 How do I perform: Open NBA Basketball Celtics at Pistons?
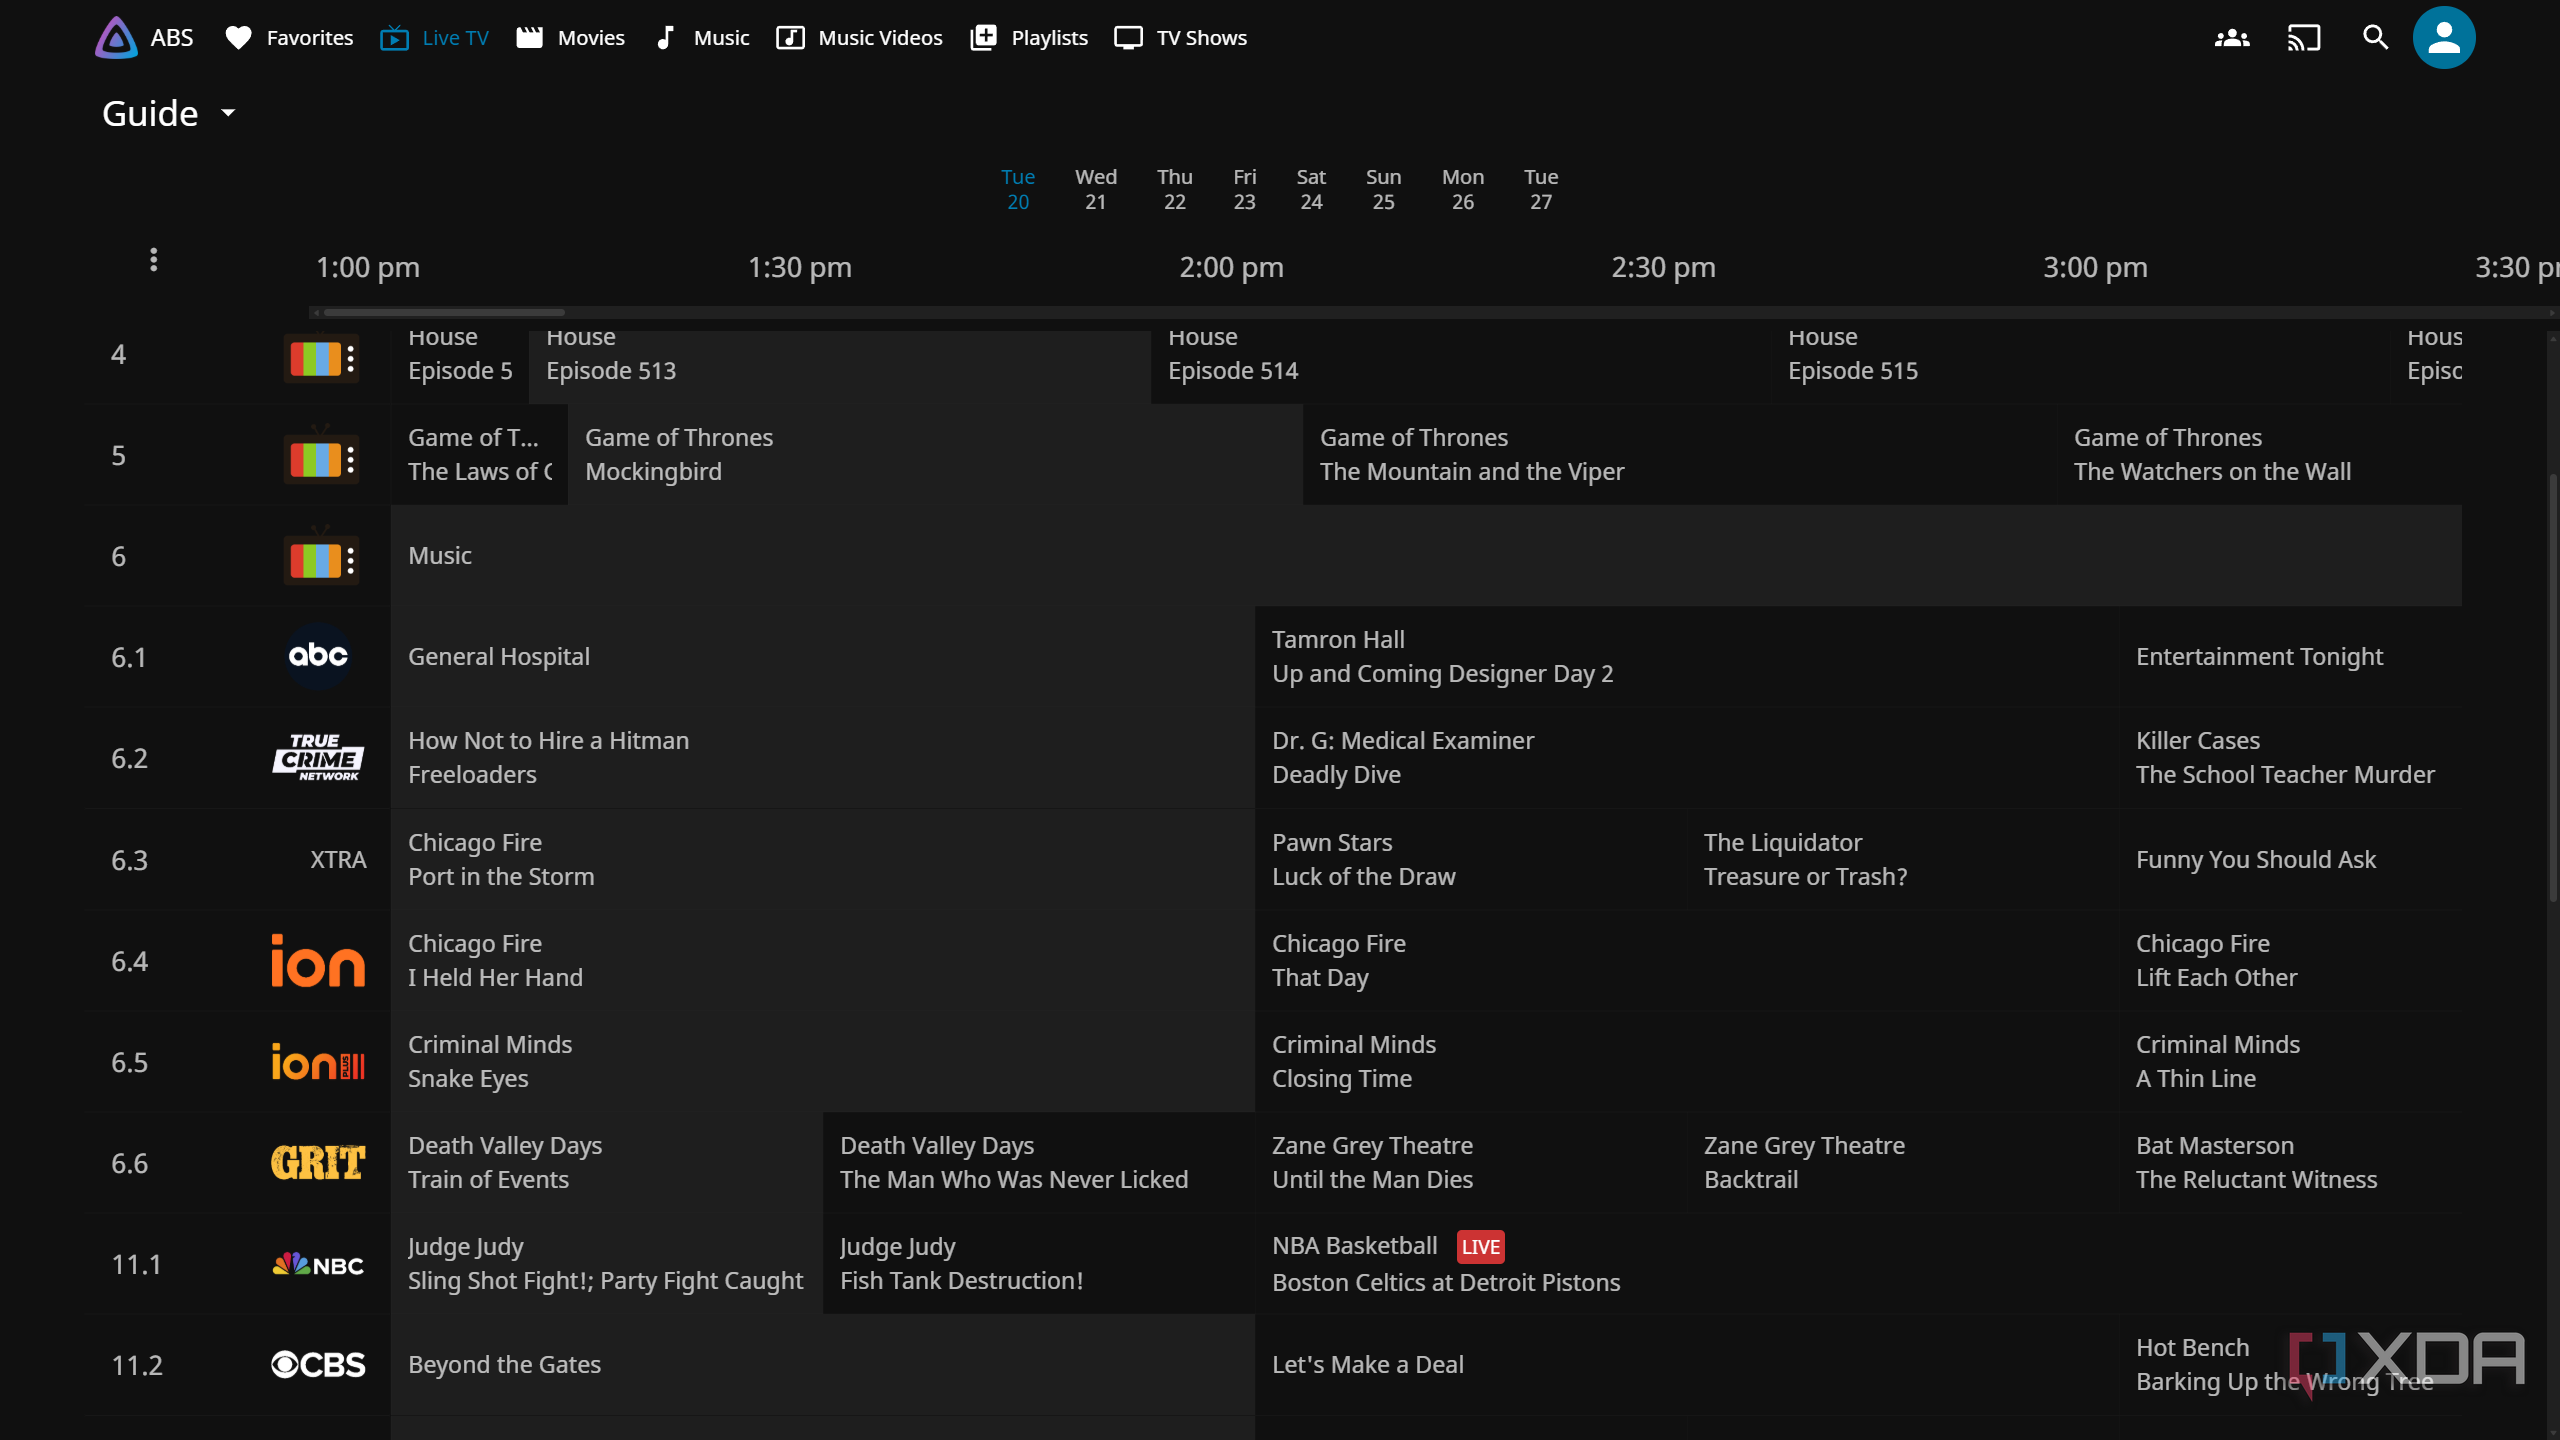click(x=1858, y=1264)
